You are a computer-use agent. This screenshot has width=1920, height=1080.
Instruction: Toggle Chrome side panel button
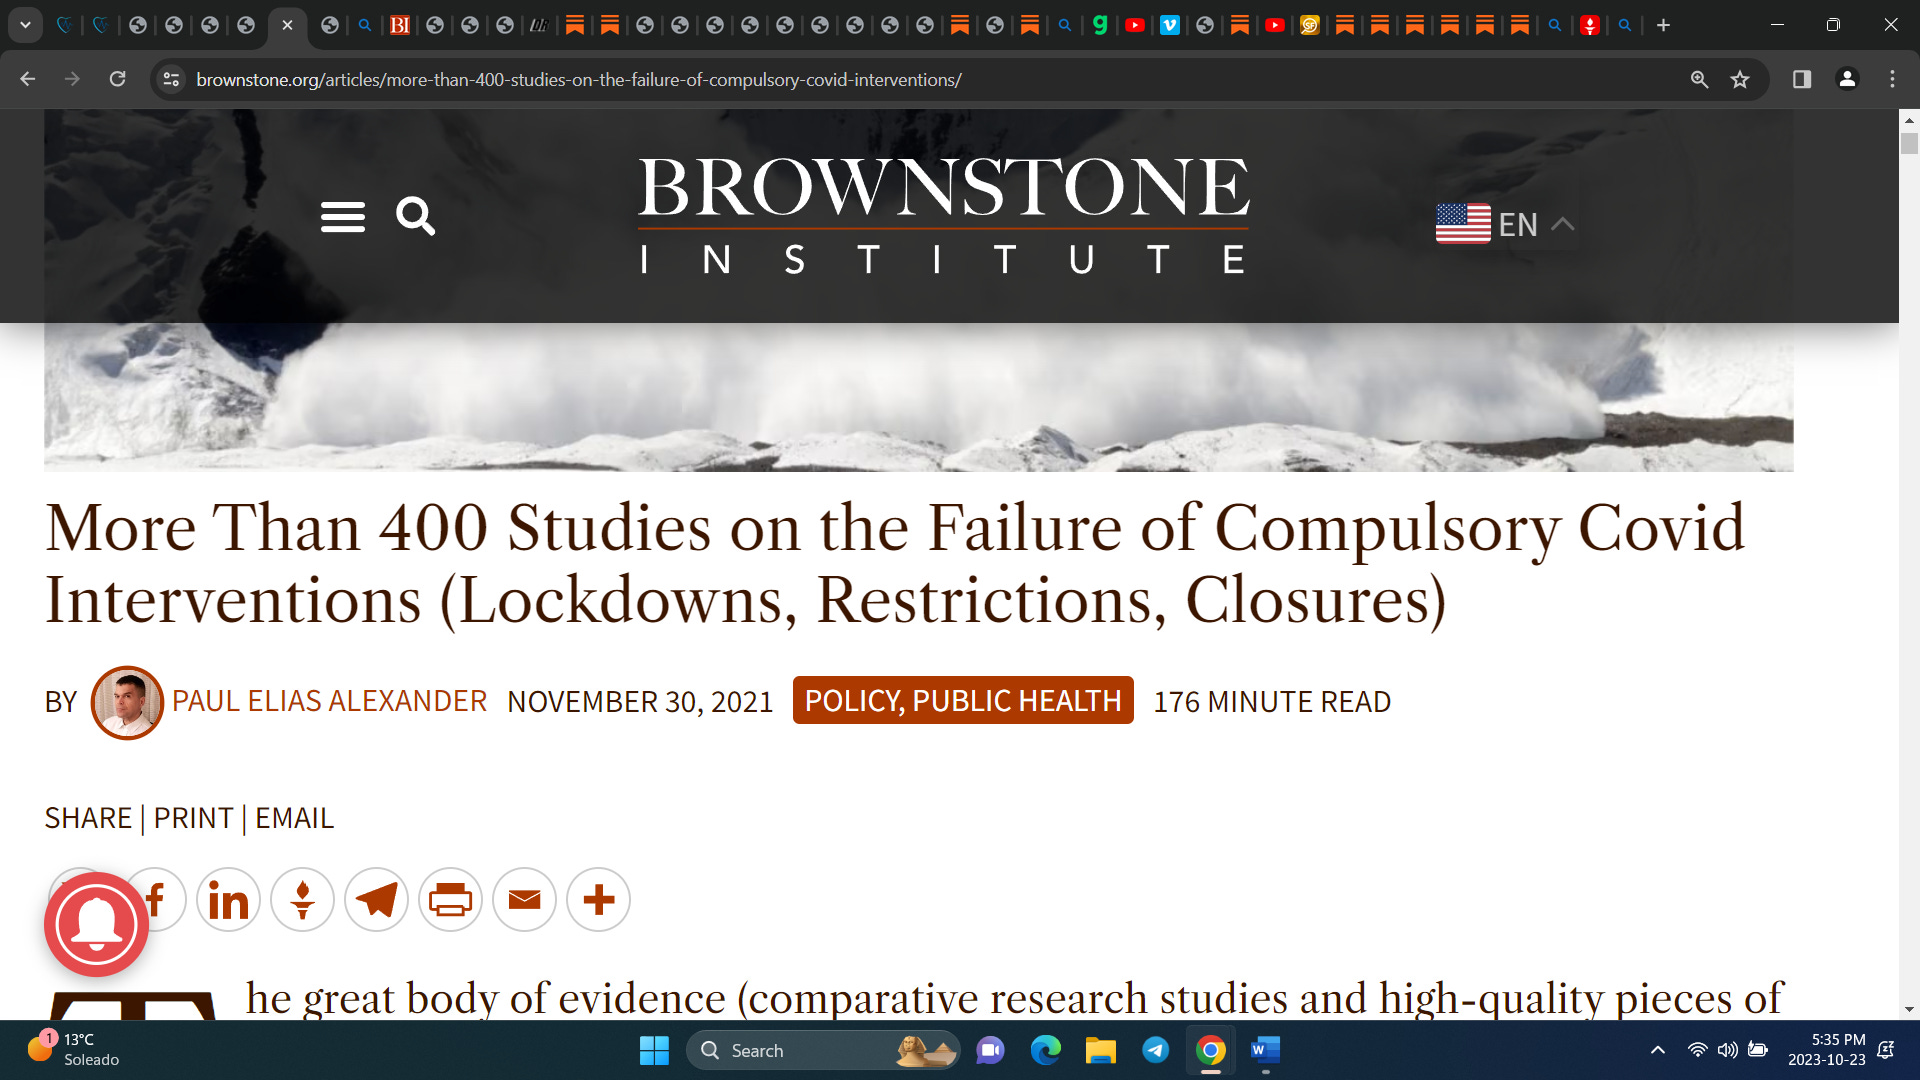pos(1802,79)
